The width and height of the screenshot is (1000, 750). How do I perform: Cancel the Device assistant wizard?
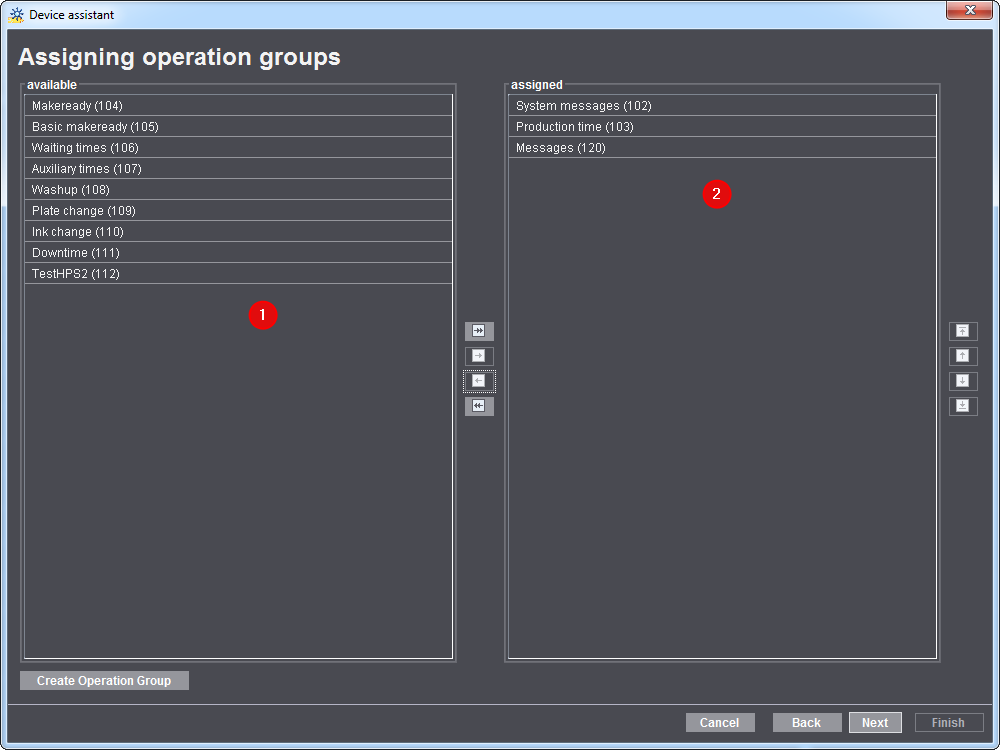(719, 723)
